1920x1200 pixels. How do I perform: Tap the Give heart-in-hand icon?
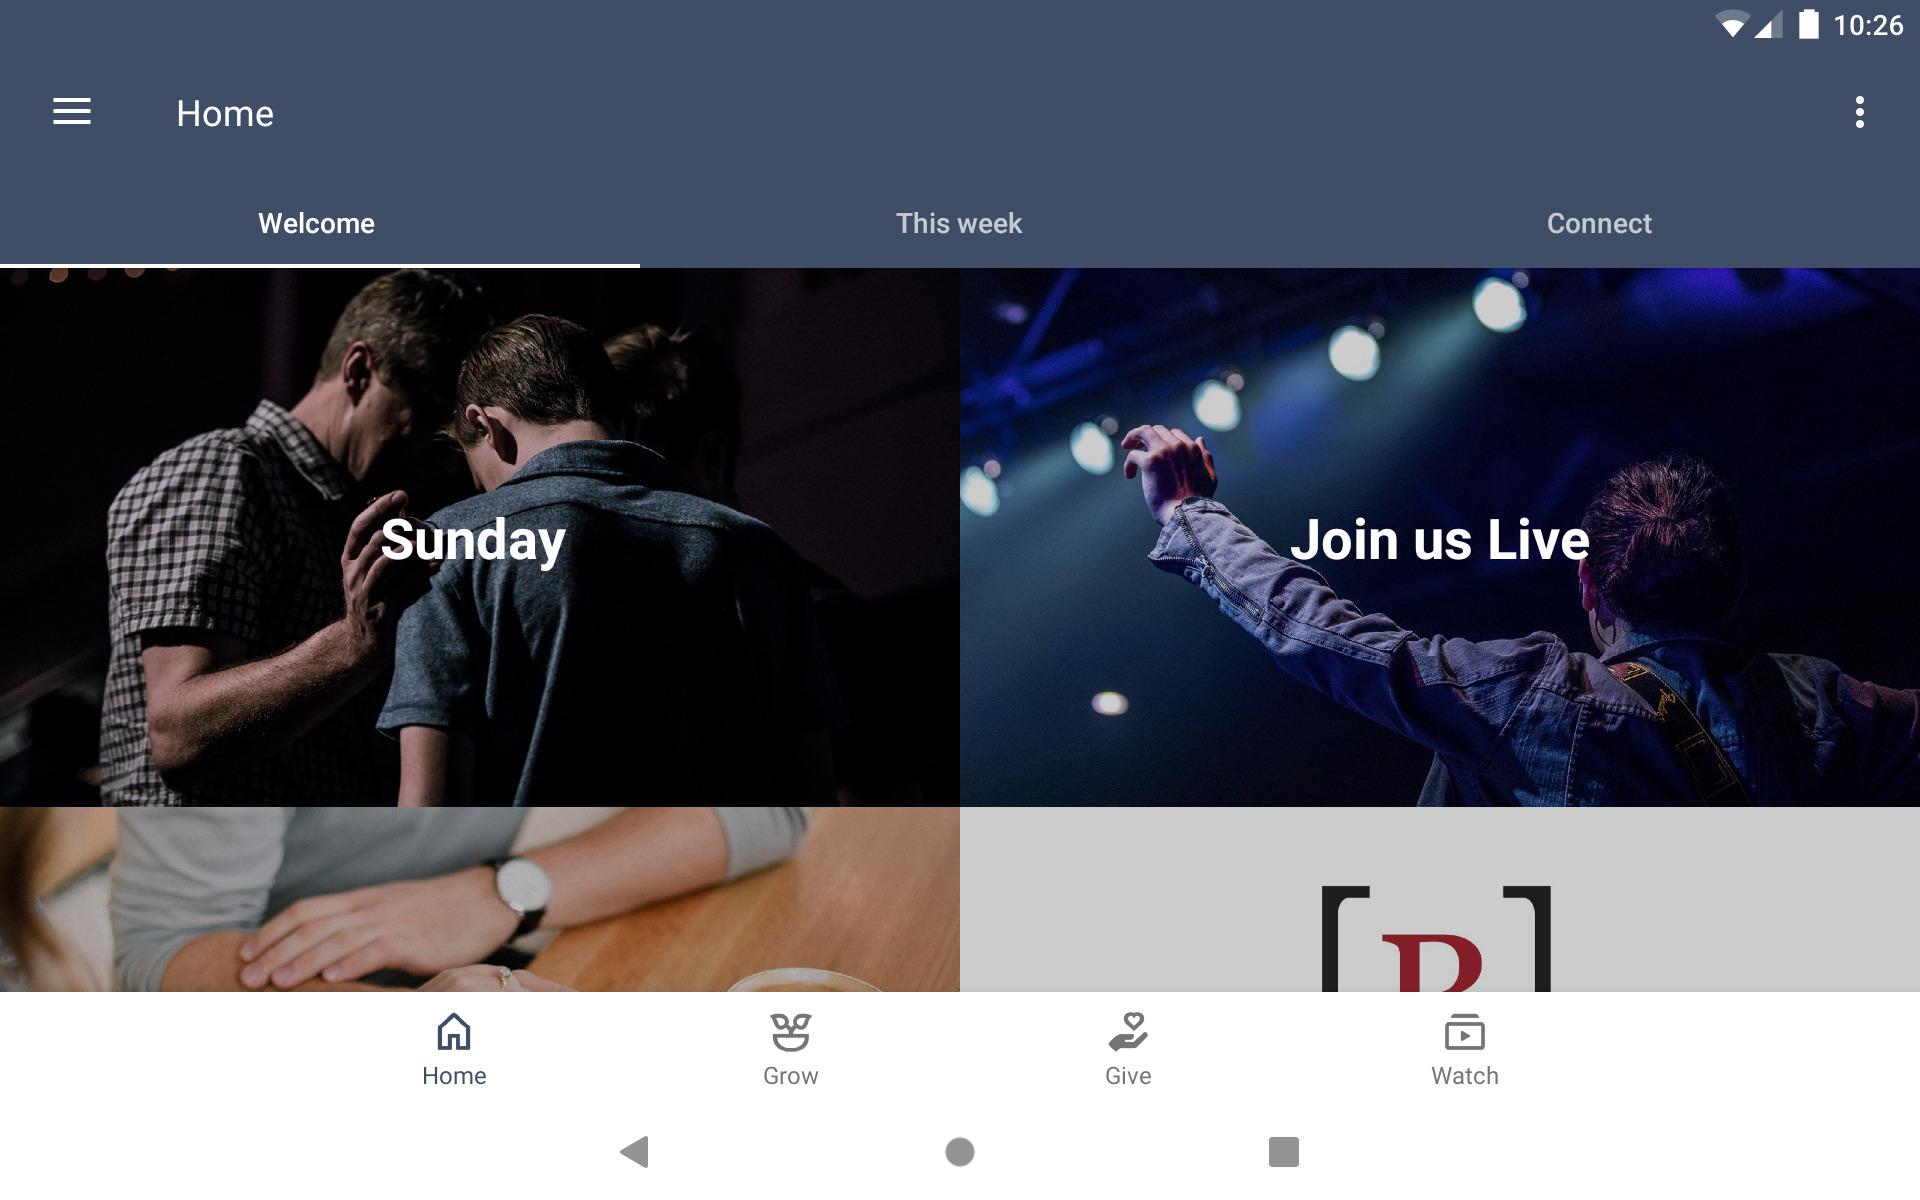pyautogui.click(x=1128, y=1032)
